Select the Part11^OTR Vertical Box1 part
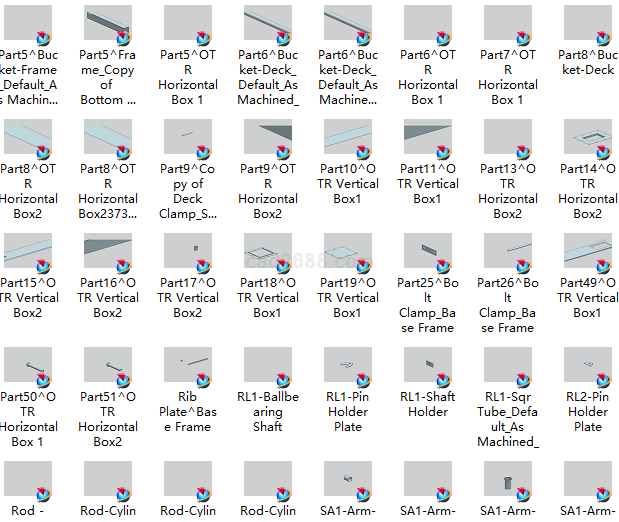The height and width of the screenshot is (522, 619). (427, 139)
